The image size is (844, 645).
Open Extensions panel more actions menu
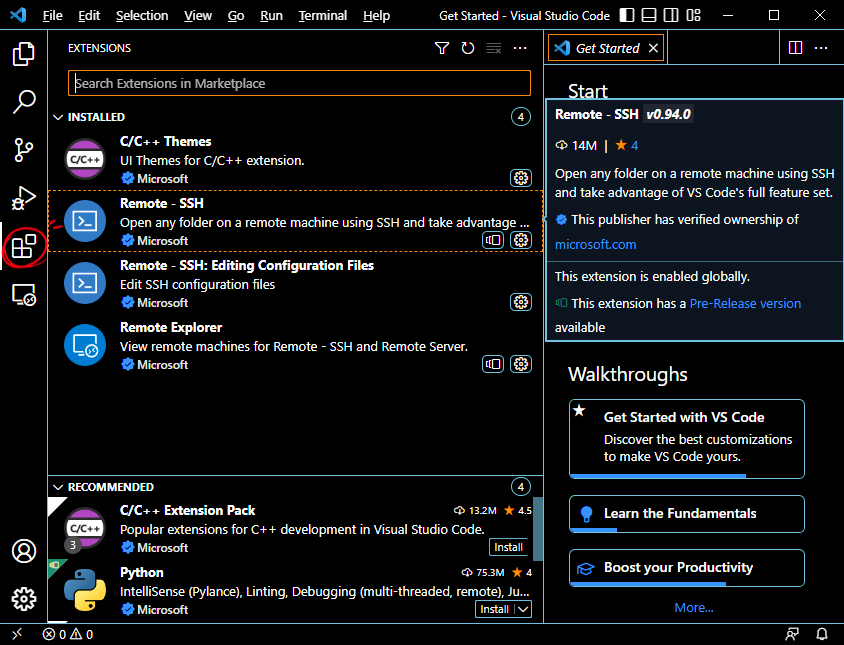520,48
